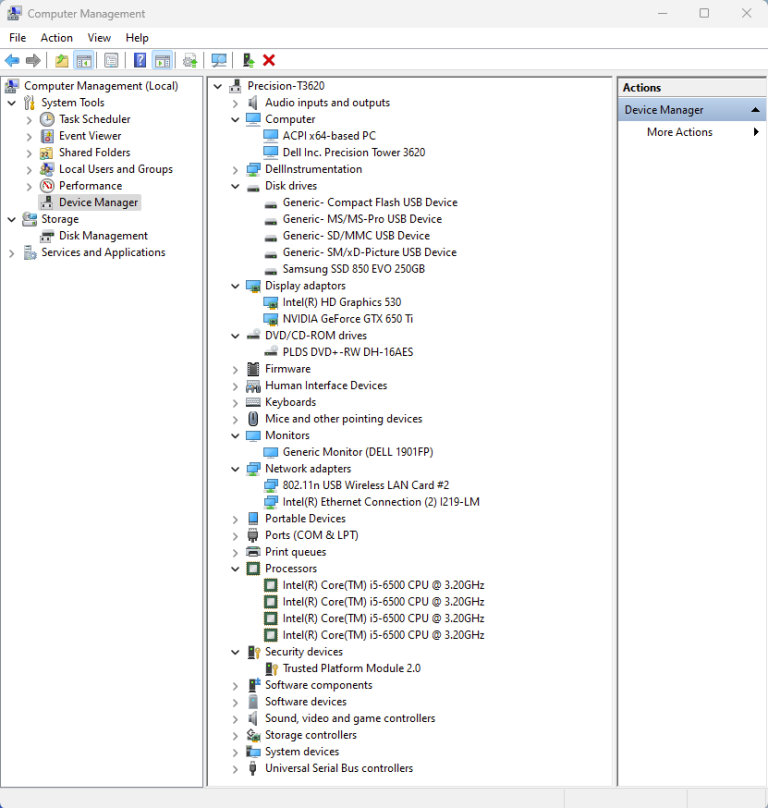Click the blue Help question mark icon
The height and width of the screenshot is (808, 768).
(x=140, y=61)
